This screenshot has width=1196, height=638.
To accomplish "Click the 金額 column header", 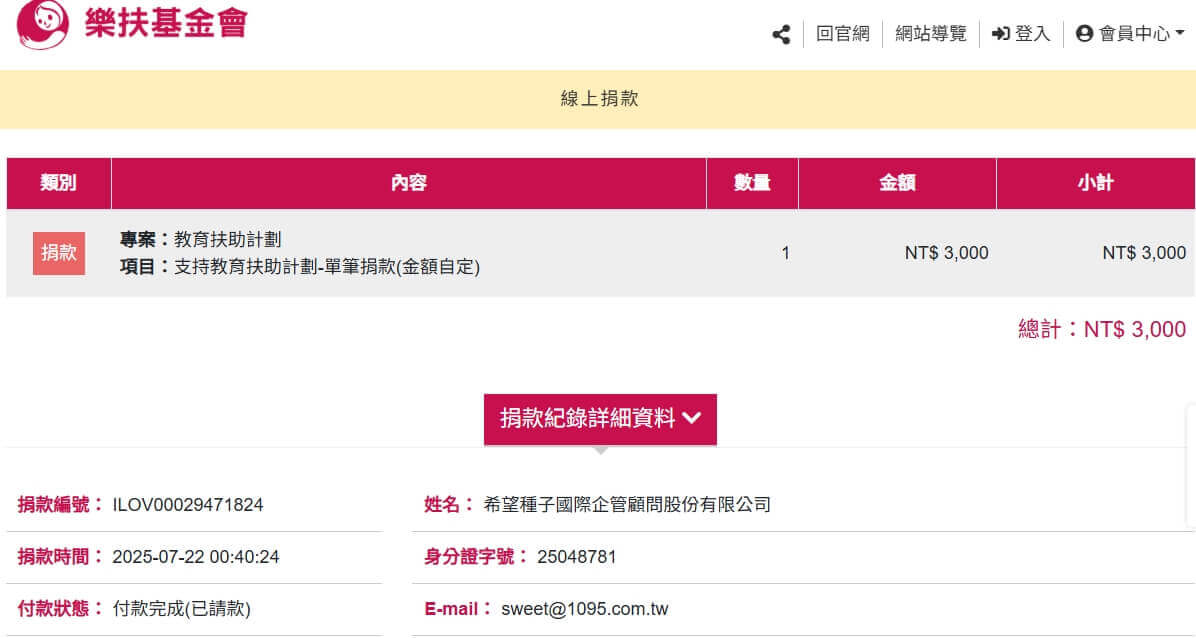I will pos(897,183).
